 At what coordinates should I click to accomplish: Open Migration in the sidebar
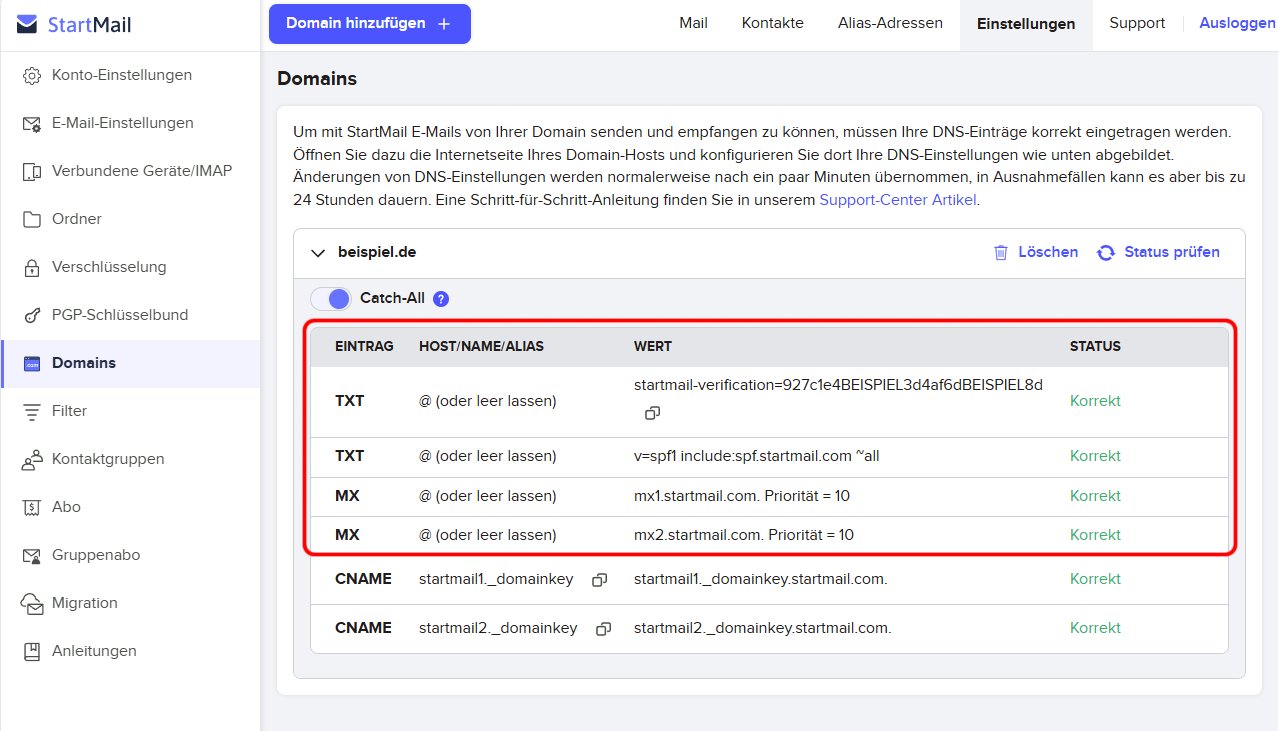130,603
